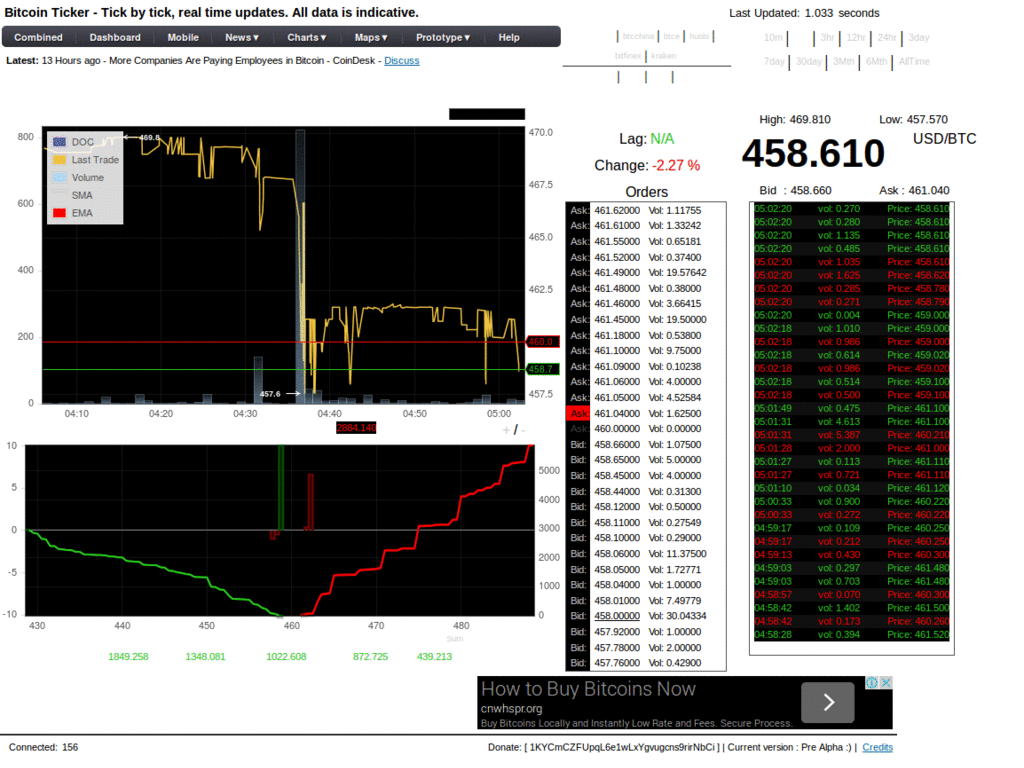
Task: Click the Connected: 156 status text
Action: pyautogui.click(x=43, y=747)
